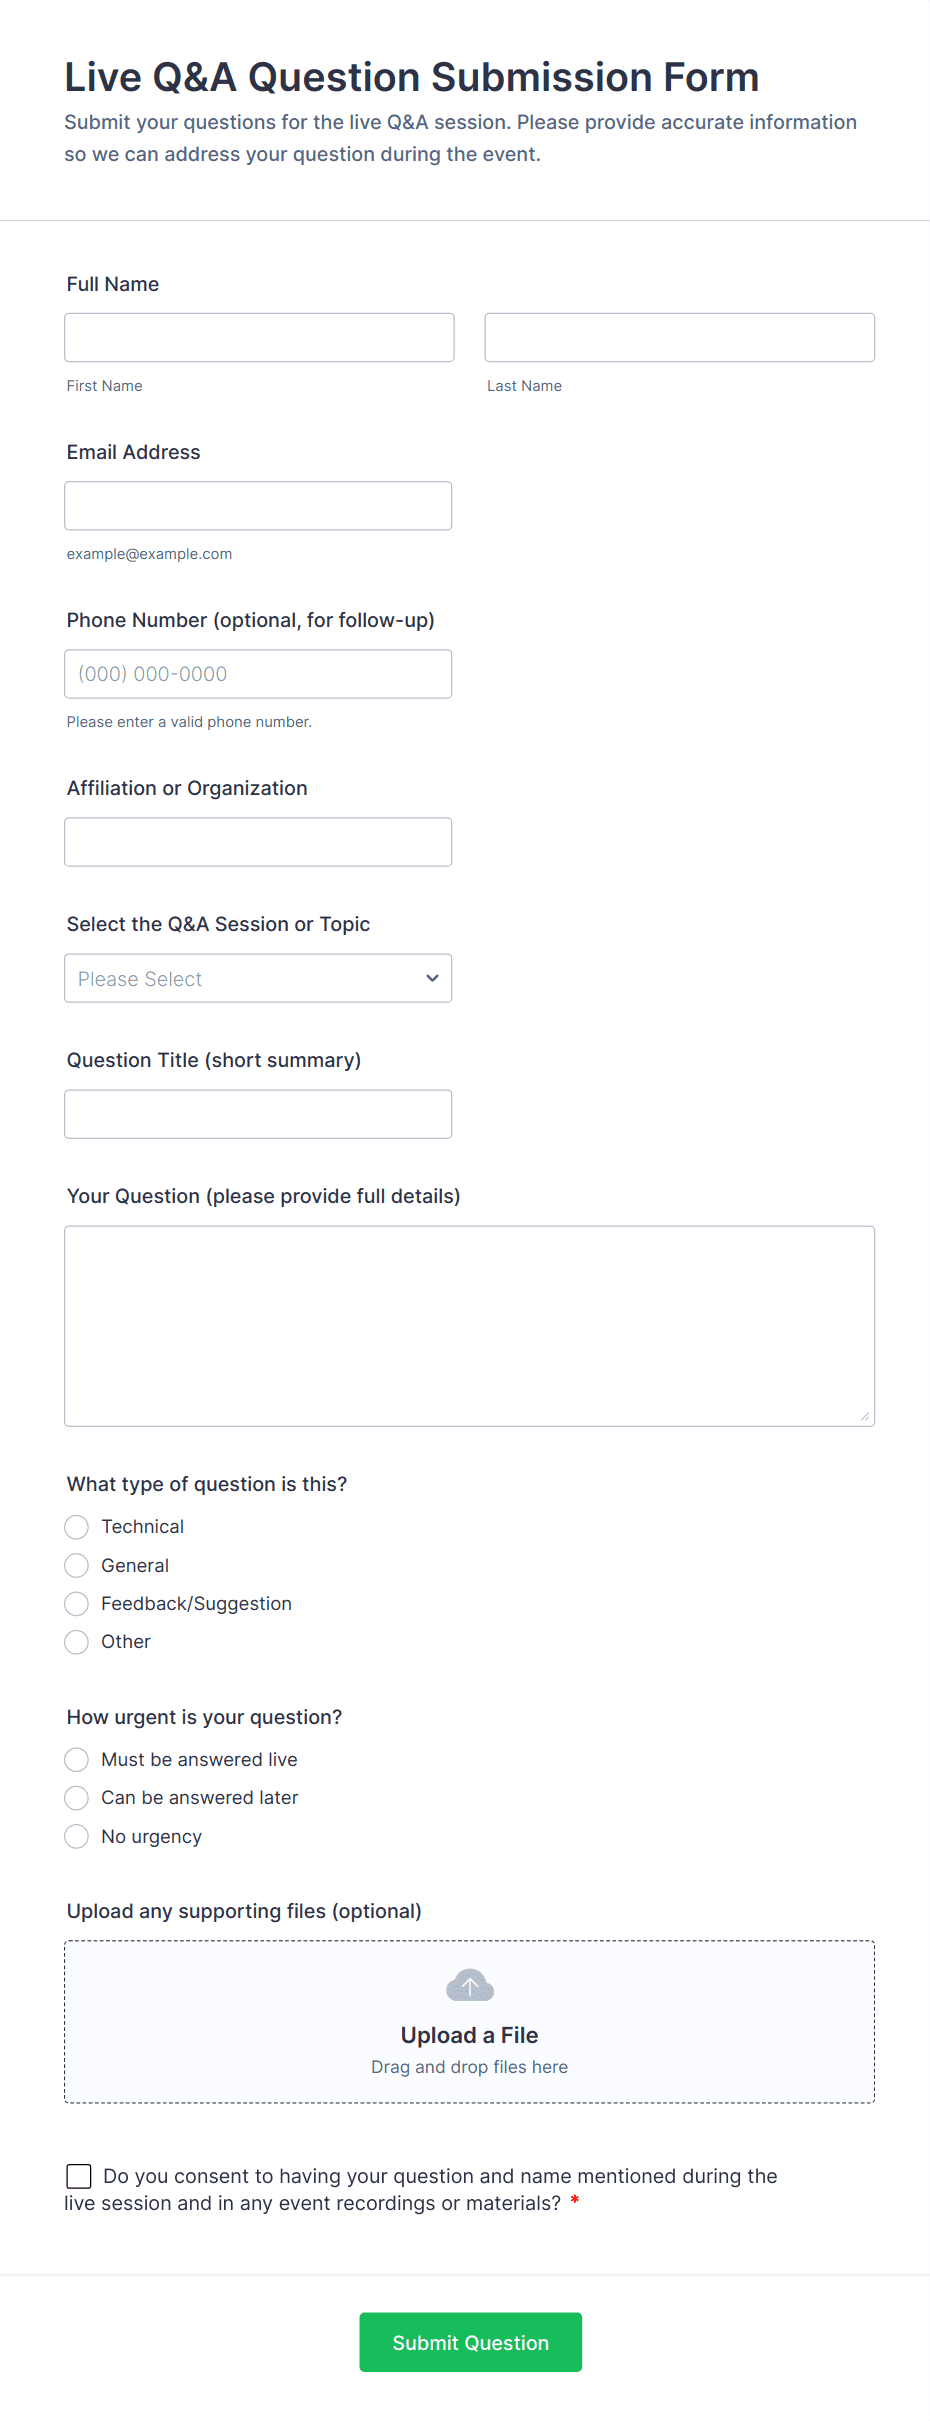The width and height of the screenshot is (930, 2421).
Task: Click the Submit Question button
Action: coord(470,2342)
